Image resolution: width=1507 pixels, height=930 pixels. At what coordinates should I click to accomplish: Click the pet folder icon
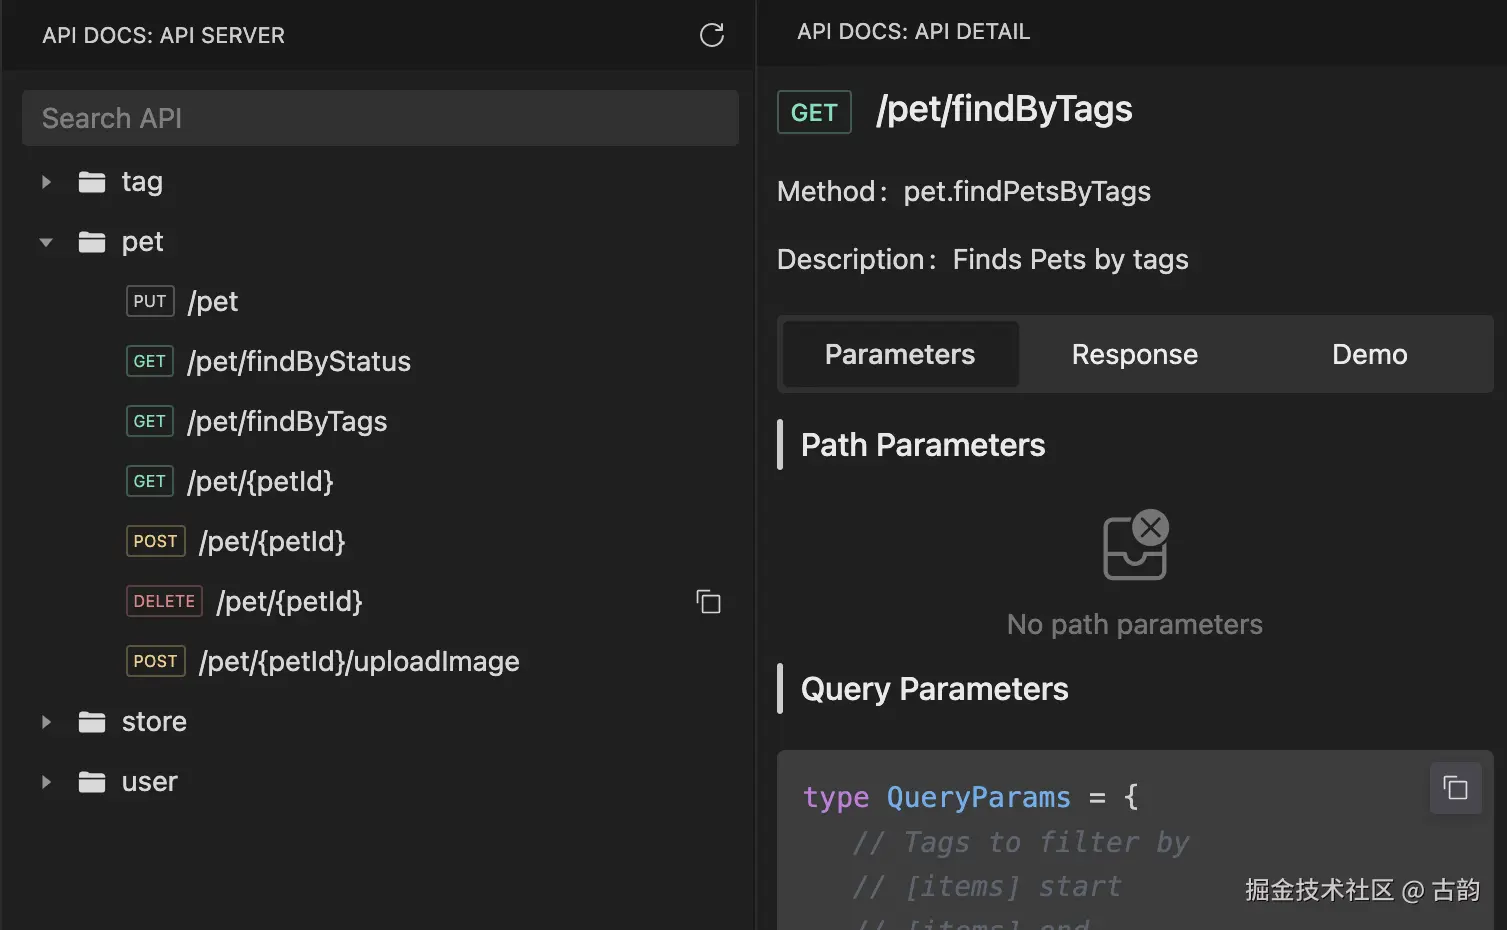pos(92,242)
